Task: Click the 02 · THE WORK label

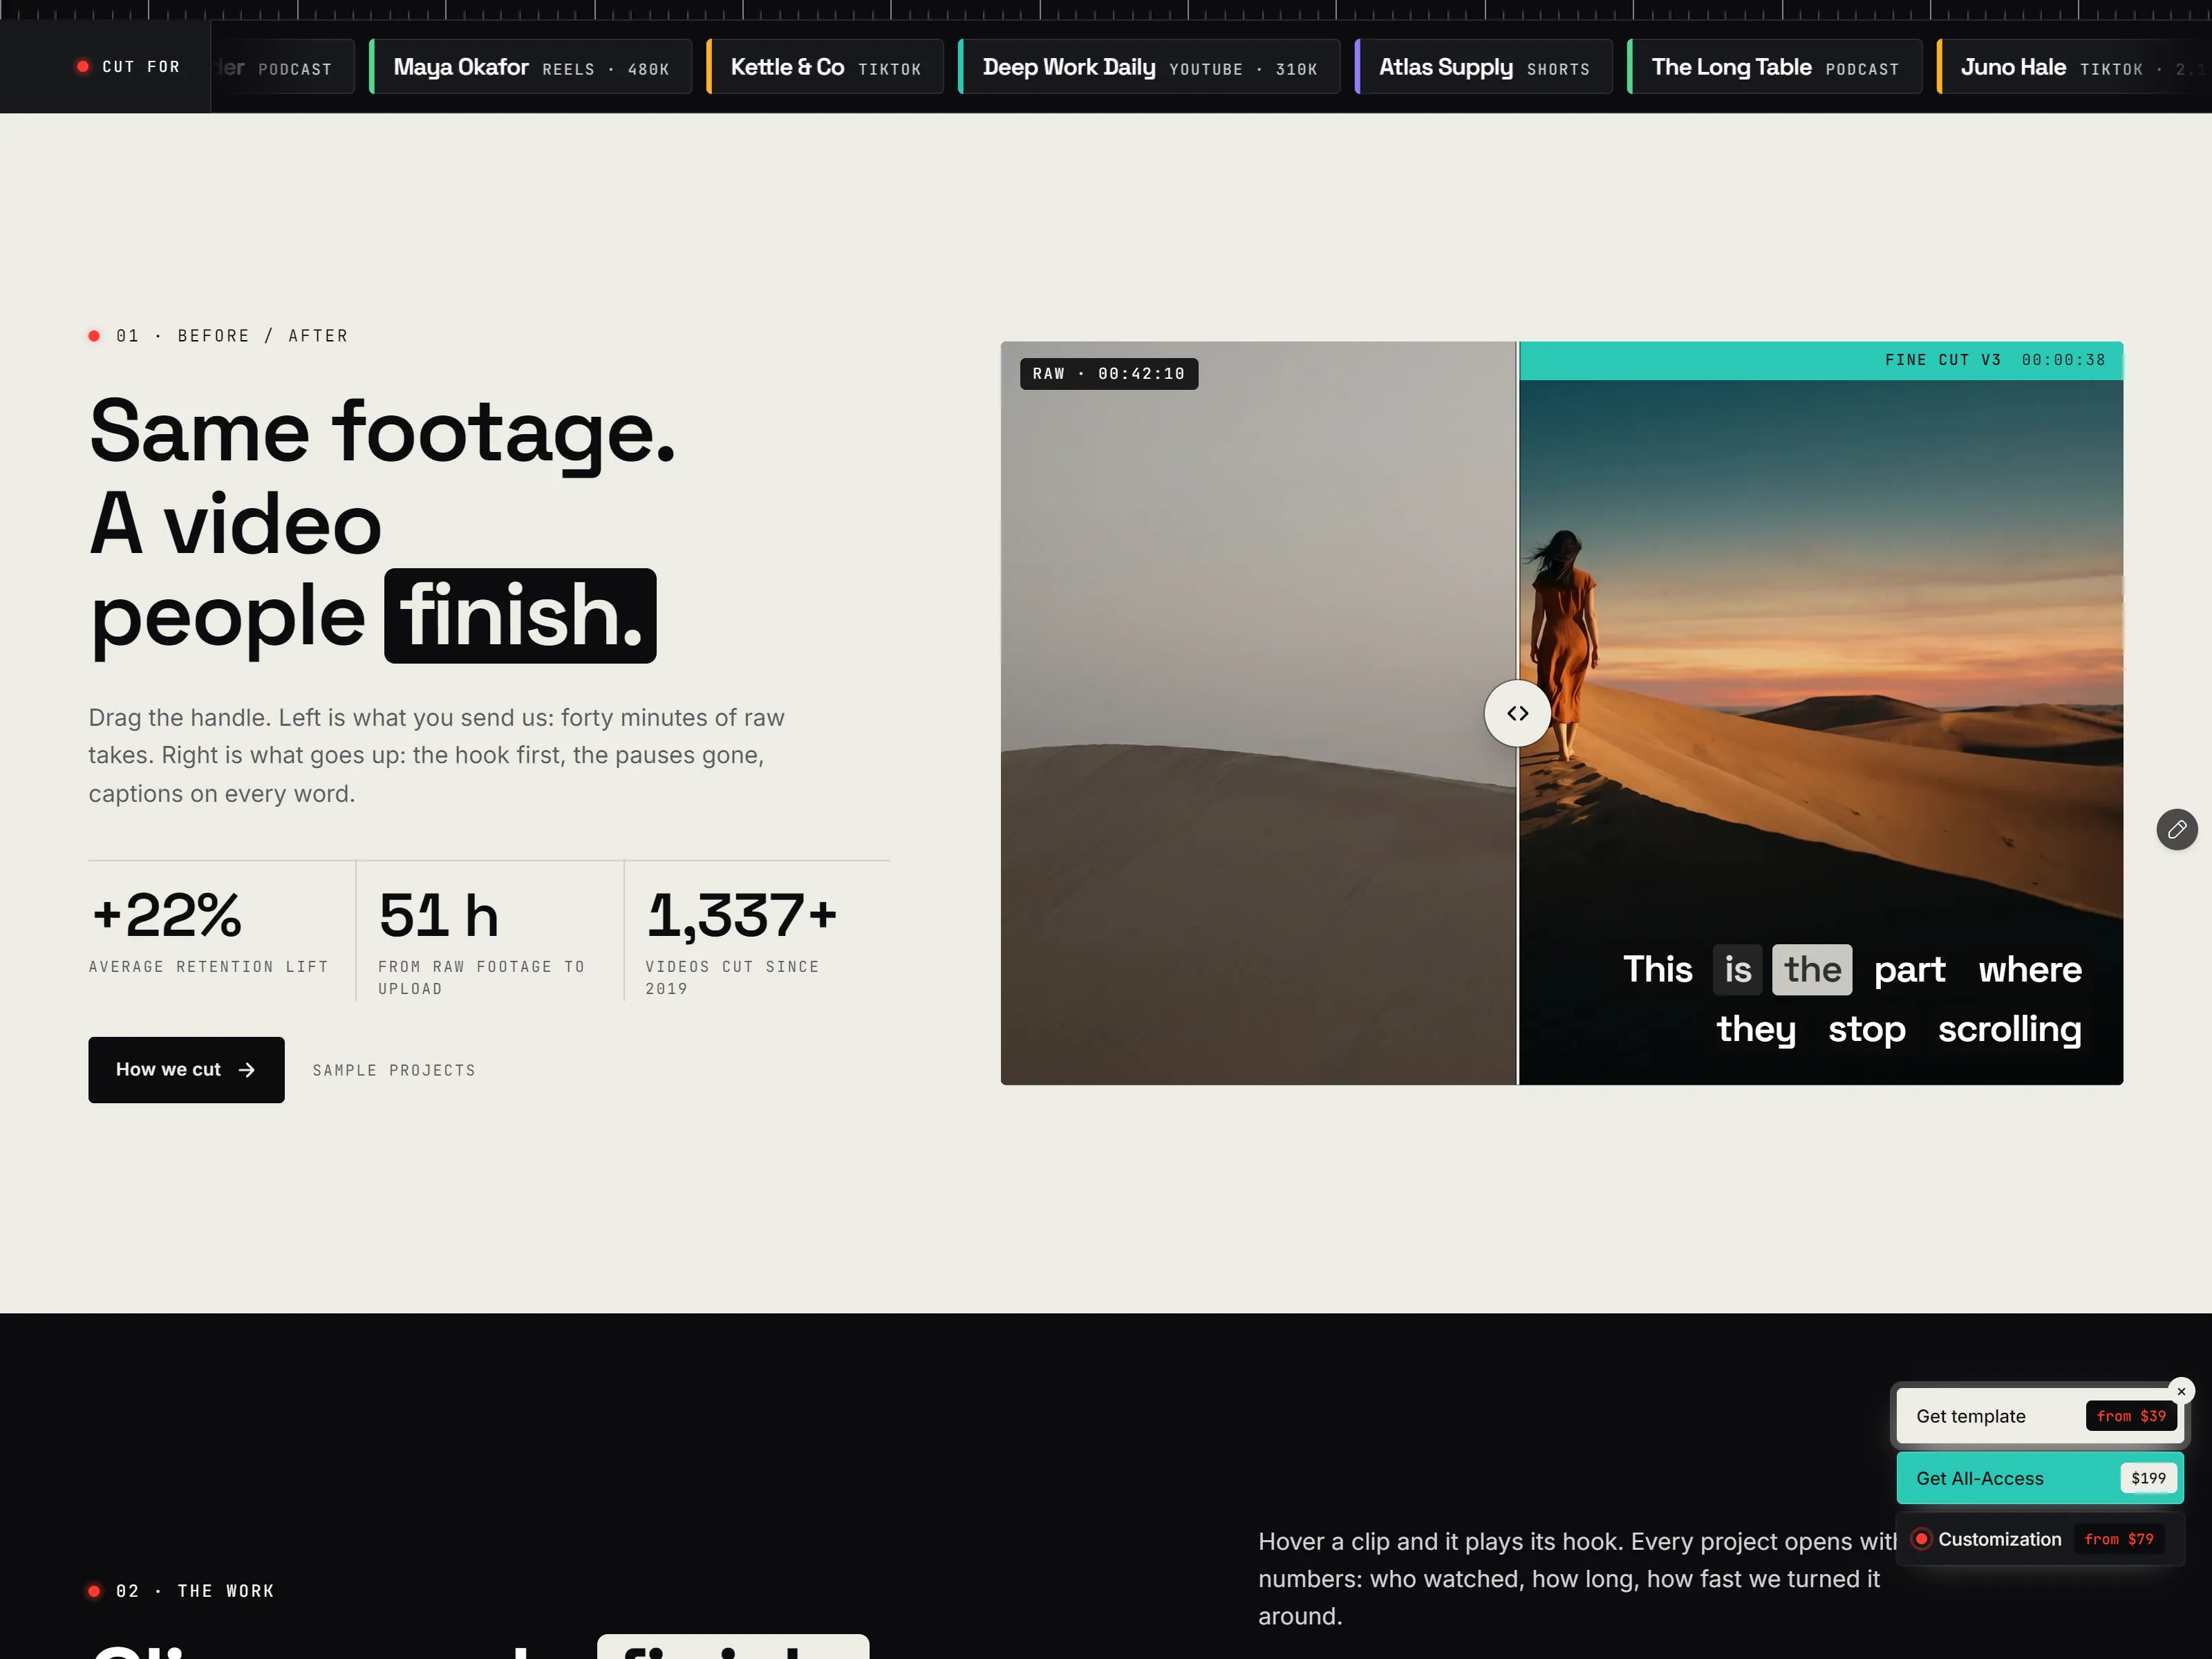Action: click(x=181, y=1591)
